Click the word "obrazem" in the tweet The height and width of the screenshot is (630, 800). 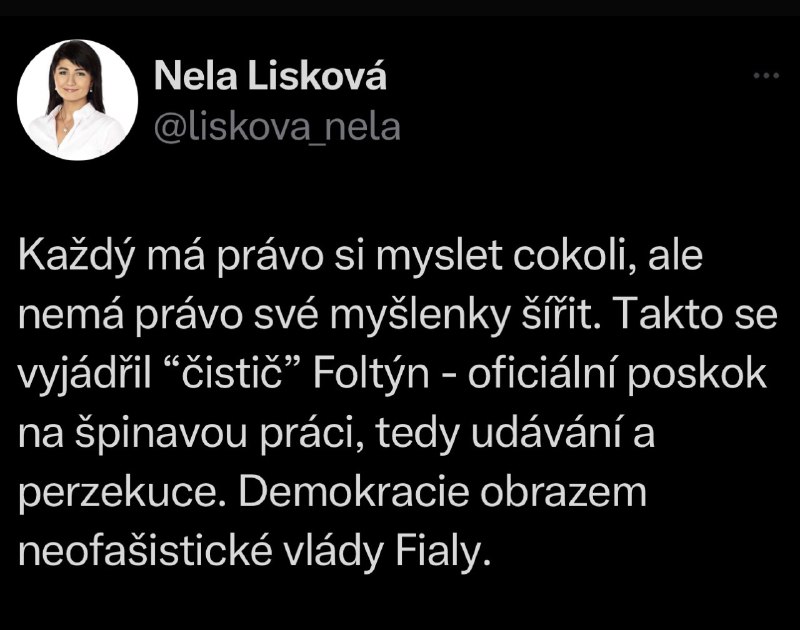(x=564, y=492)
